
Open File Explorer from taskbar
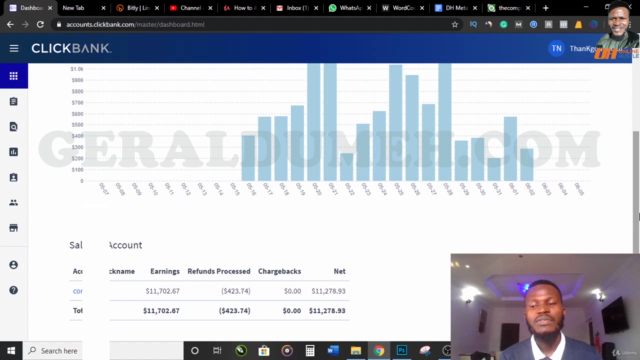click(x=356, y=351)
